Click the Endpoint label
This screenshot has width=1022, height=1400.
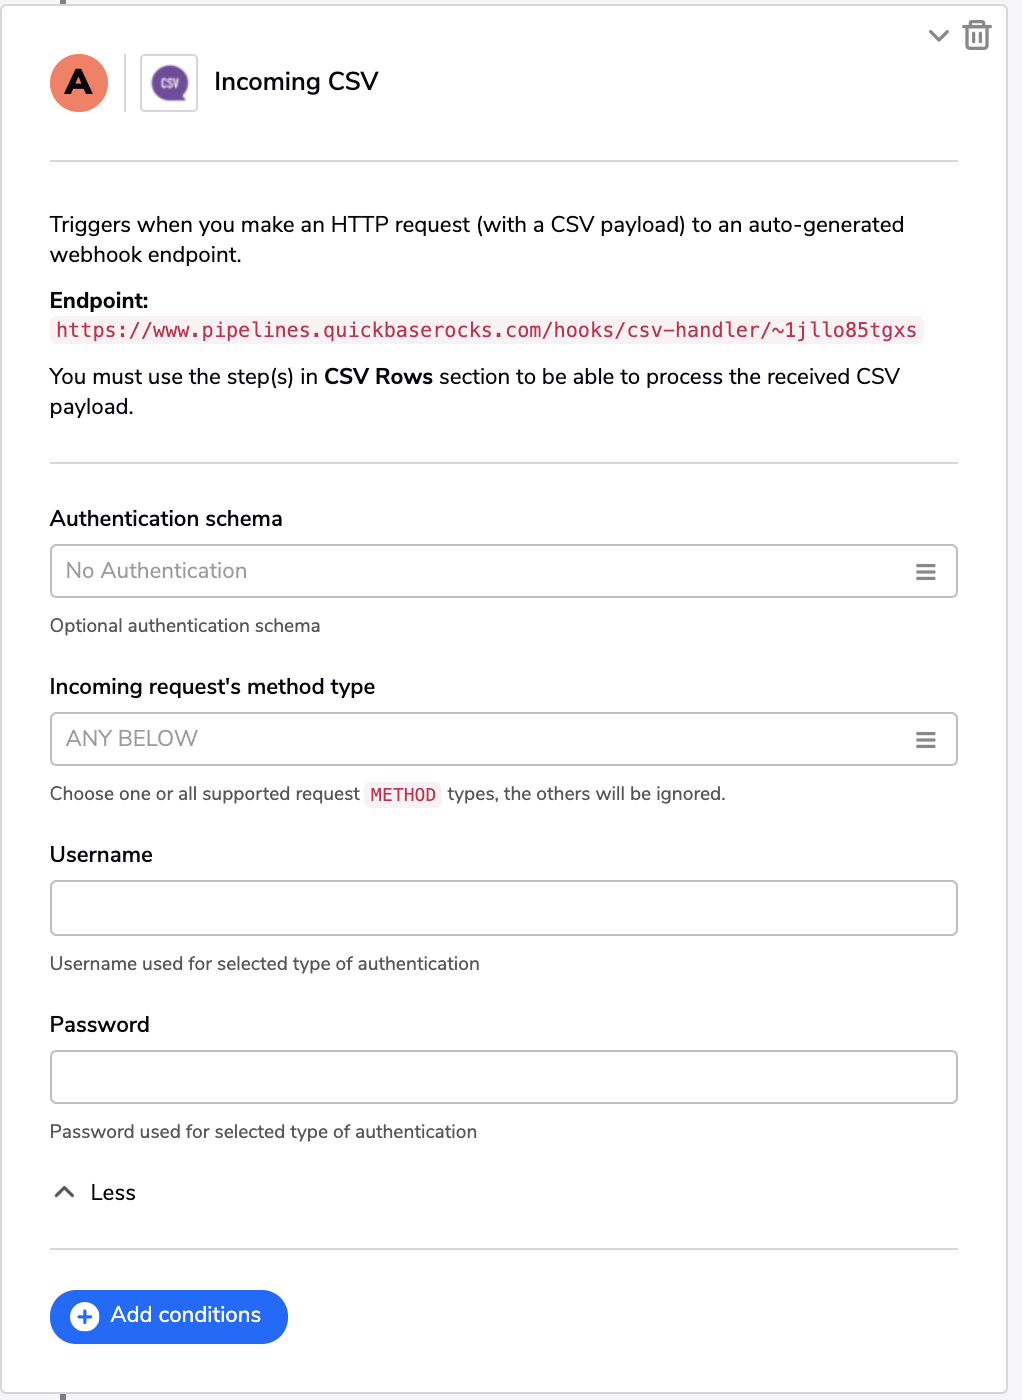tap(99, 301)
